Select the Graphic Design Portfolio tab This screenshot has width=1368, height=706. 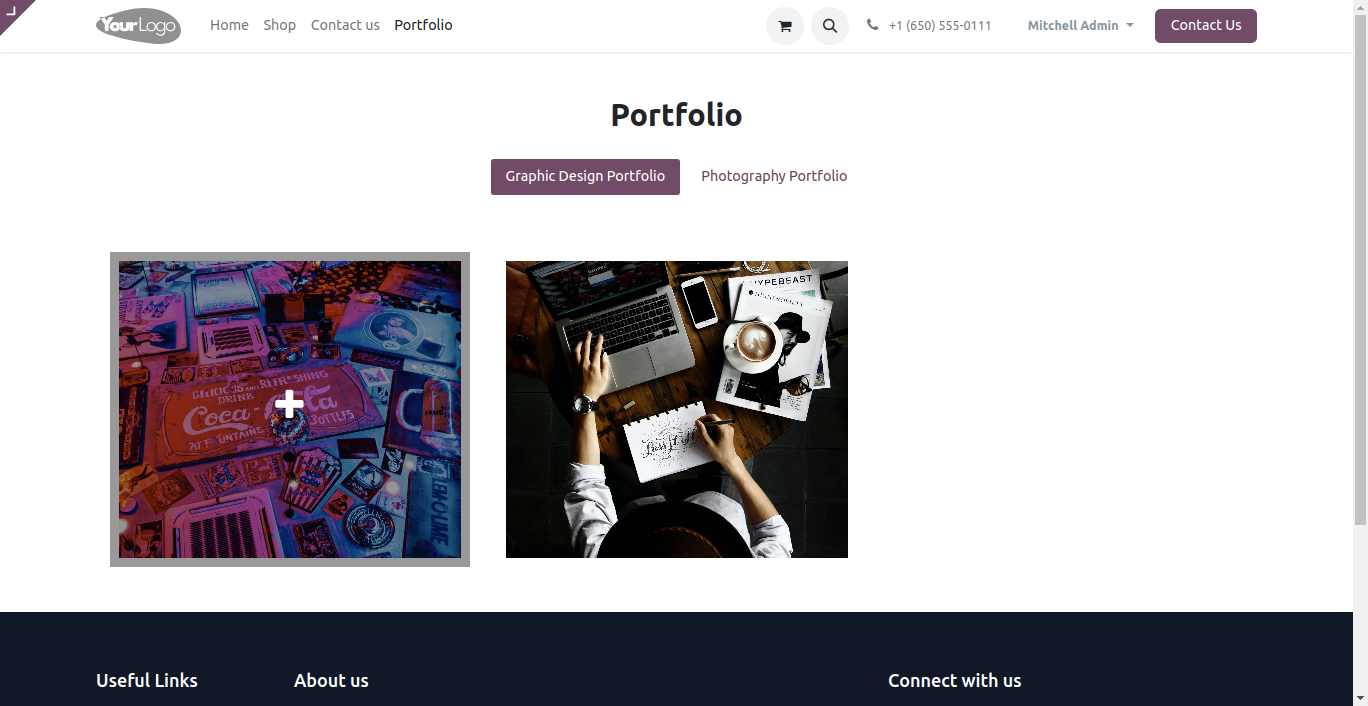click(x=585, y=176)
